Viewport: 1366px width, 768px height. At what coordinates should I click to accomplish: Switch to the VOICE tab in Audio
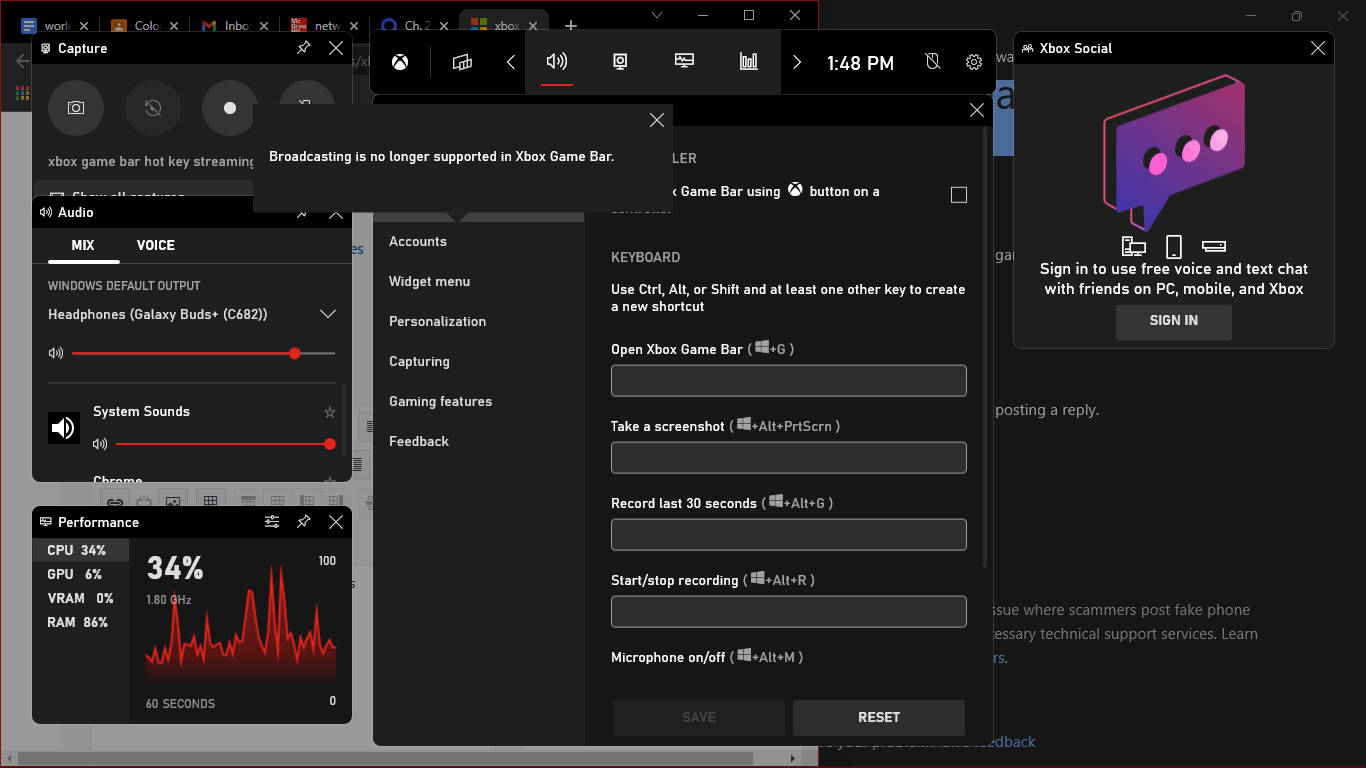[x=156, y=245]
